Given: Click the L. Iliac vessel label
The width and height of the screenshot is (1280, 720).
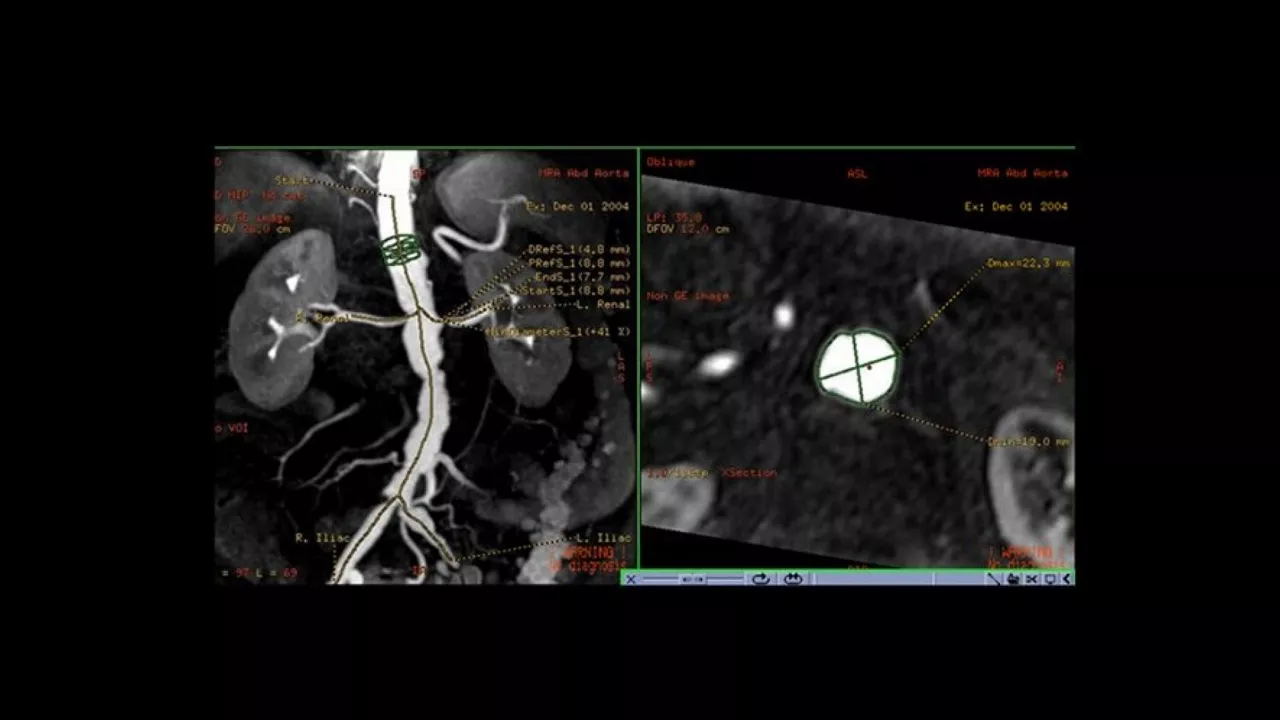Looking at the screenshot, I should click(x=605, y=538).
